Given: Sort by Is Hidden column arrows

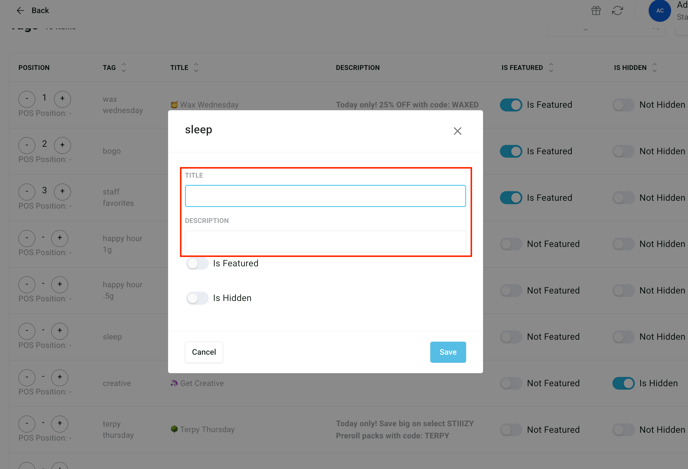Looking at the screenshot, I should pos(655,68).
